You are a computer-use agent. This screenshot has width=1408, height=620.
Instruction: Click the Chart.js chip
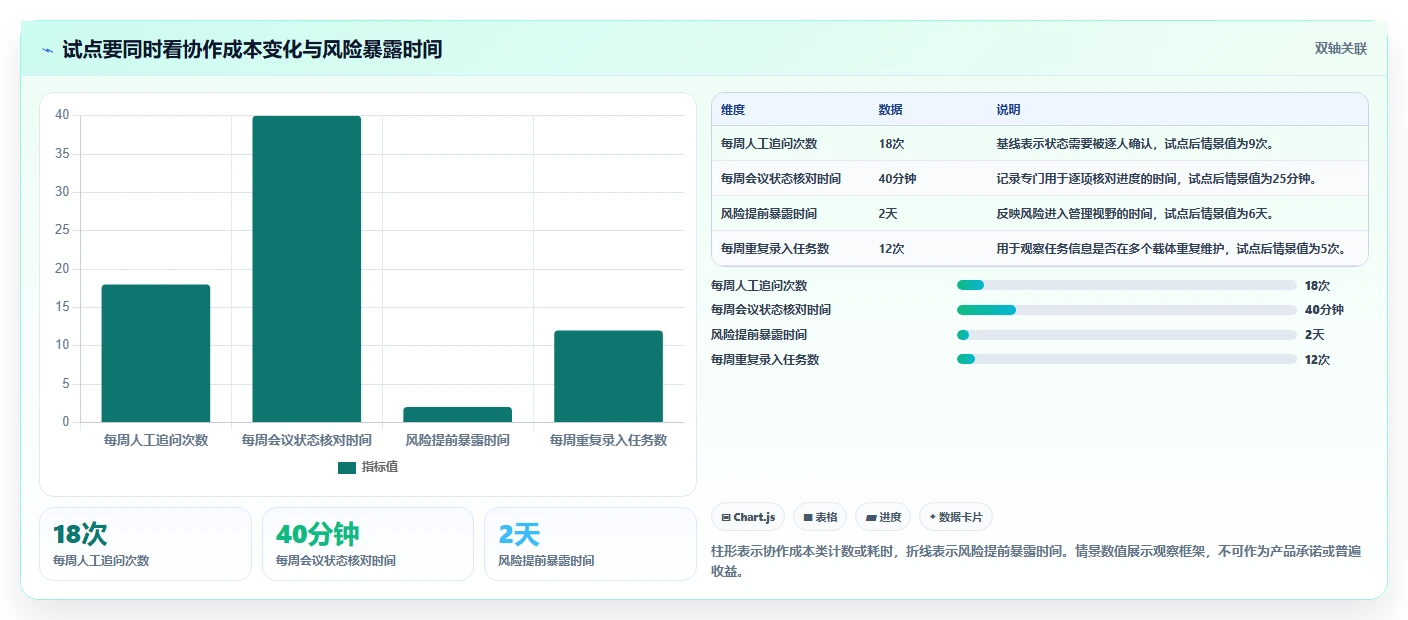pos(749,517)
